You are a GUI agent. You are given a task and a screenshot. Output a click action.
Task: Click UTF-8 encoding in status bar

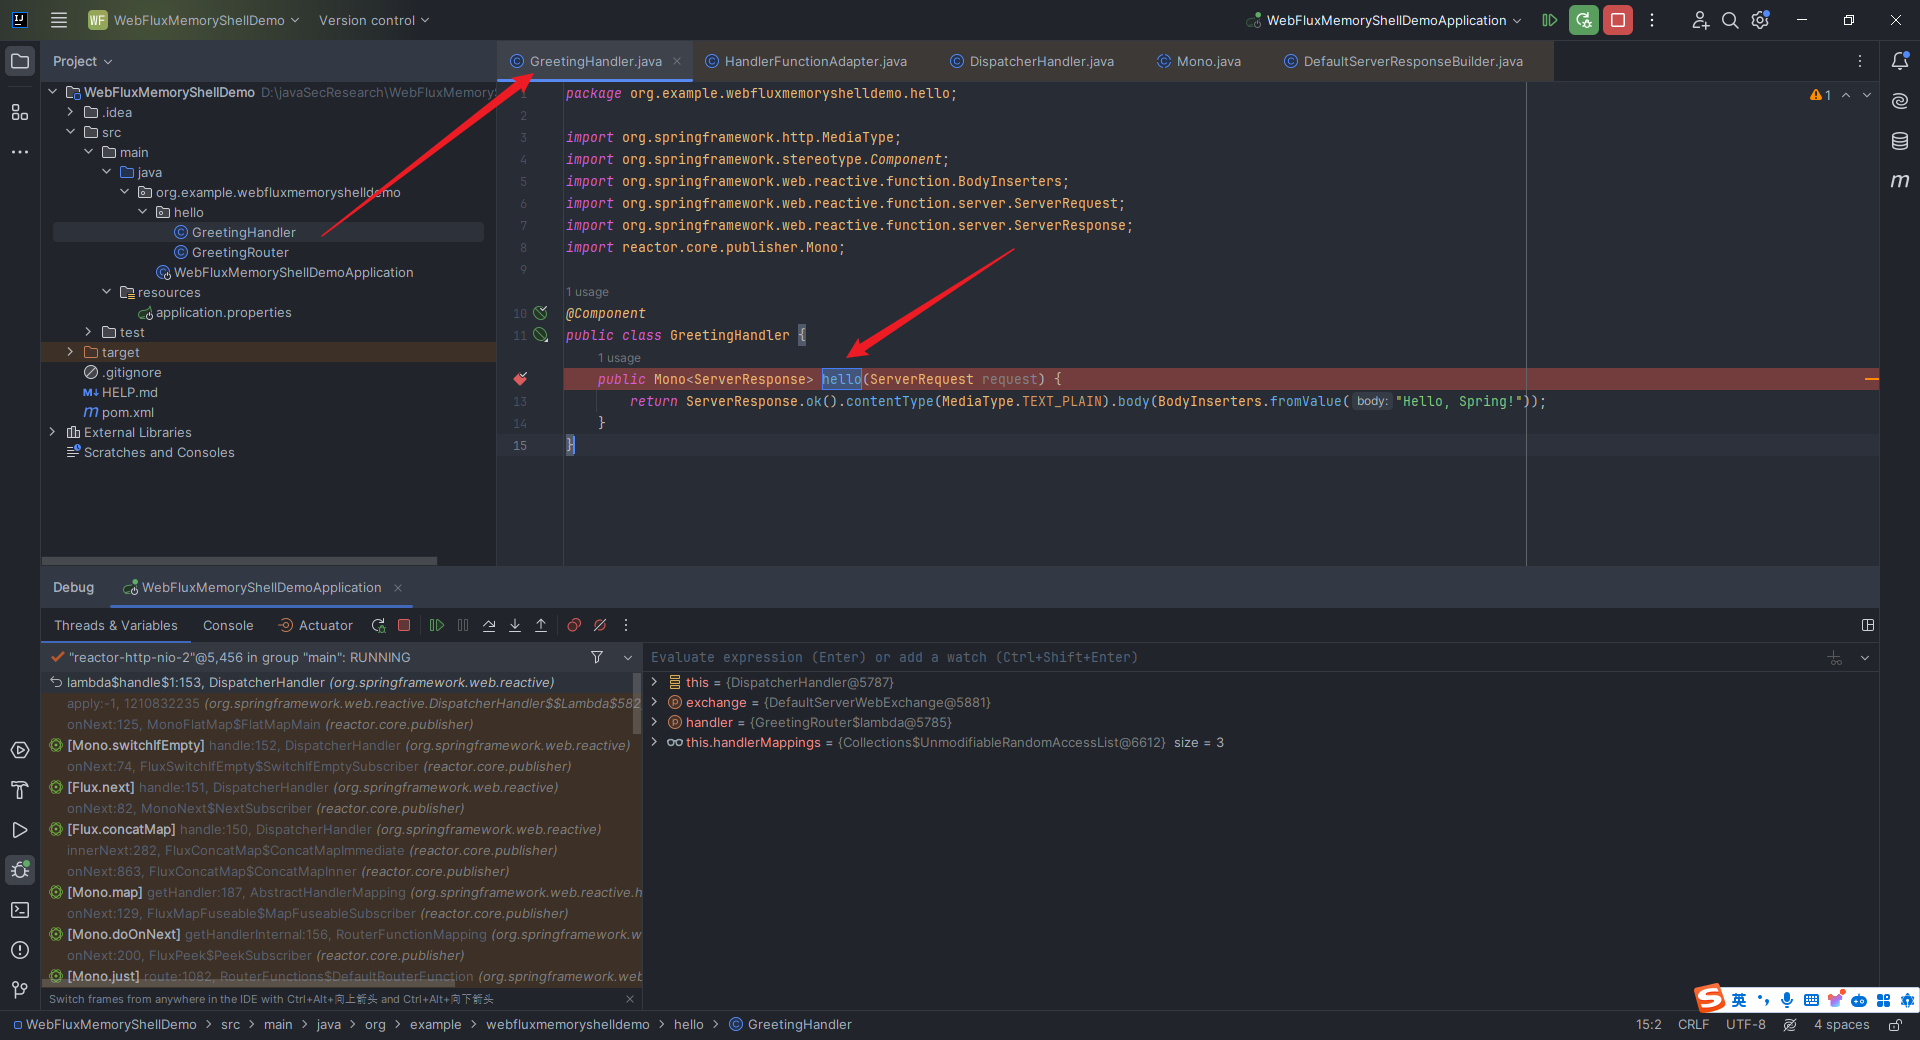pyautogui.click(x=1746, y=1024)
